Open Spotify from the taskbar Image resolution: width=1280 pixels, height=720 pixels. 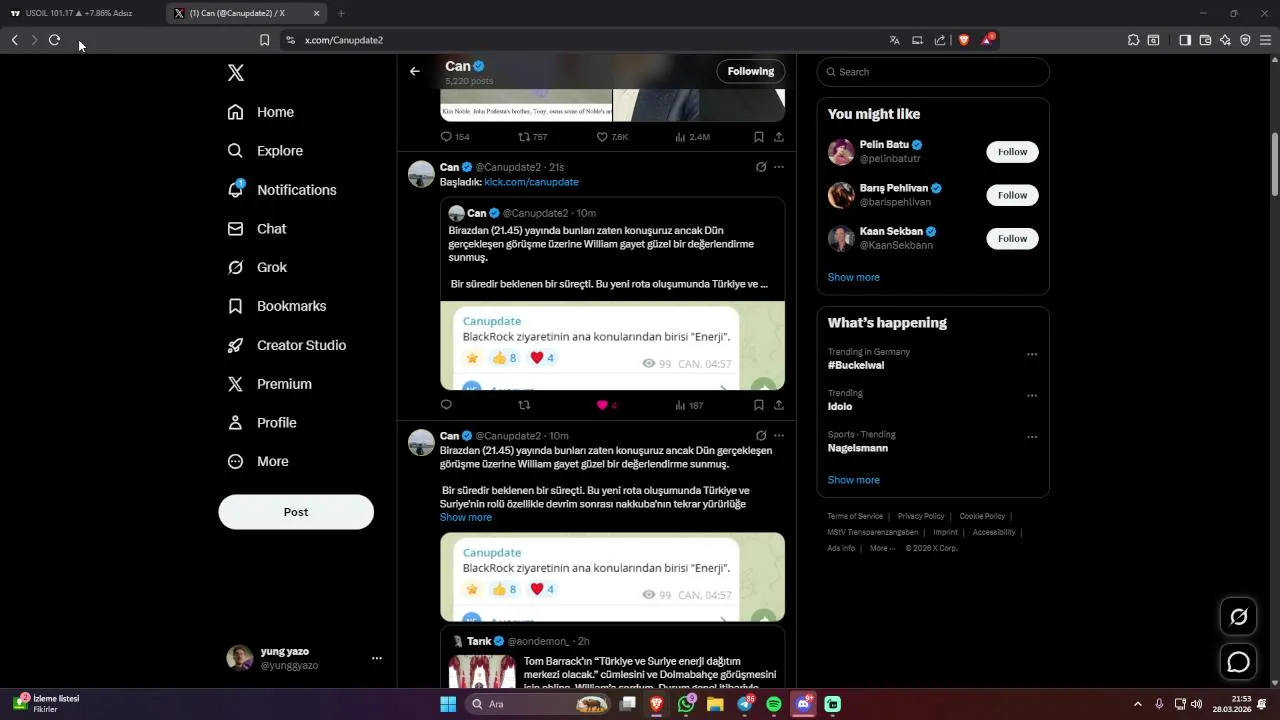[774, 704]
